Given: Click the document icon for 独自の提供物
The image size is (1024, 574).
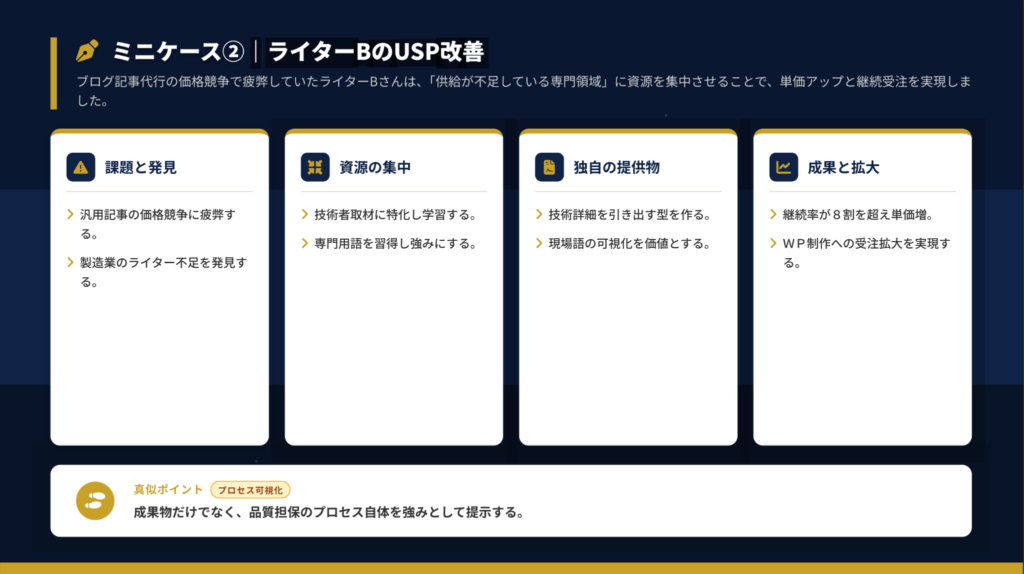Looking at the screenshot, I should tap(549, 167).
